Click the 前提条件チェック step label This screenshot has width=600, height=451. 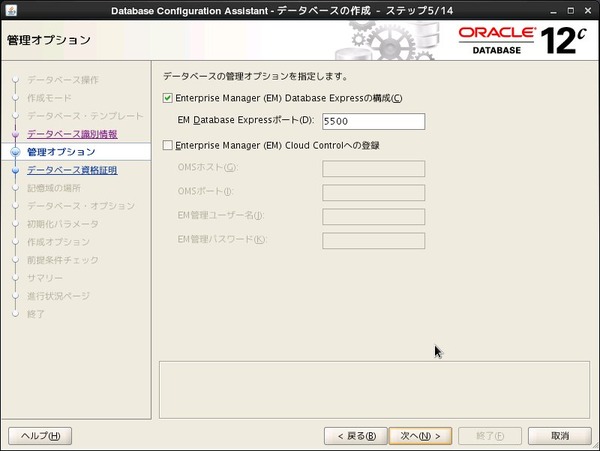63,260
